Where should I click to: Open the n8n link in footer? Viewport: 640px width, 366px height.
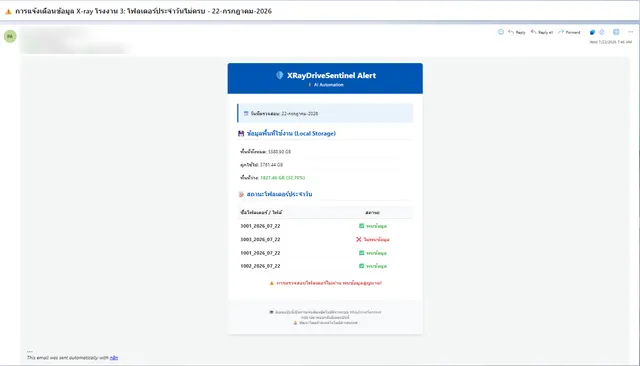coord(114,358)
